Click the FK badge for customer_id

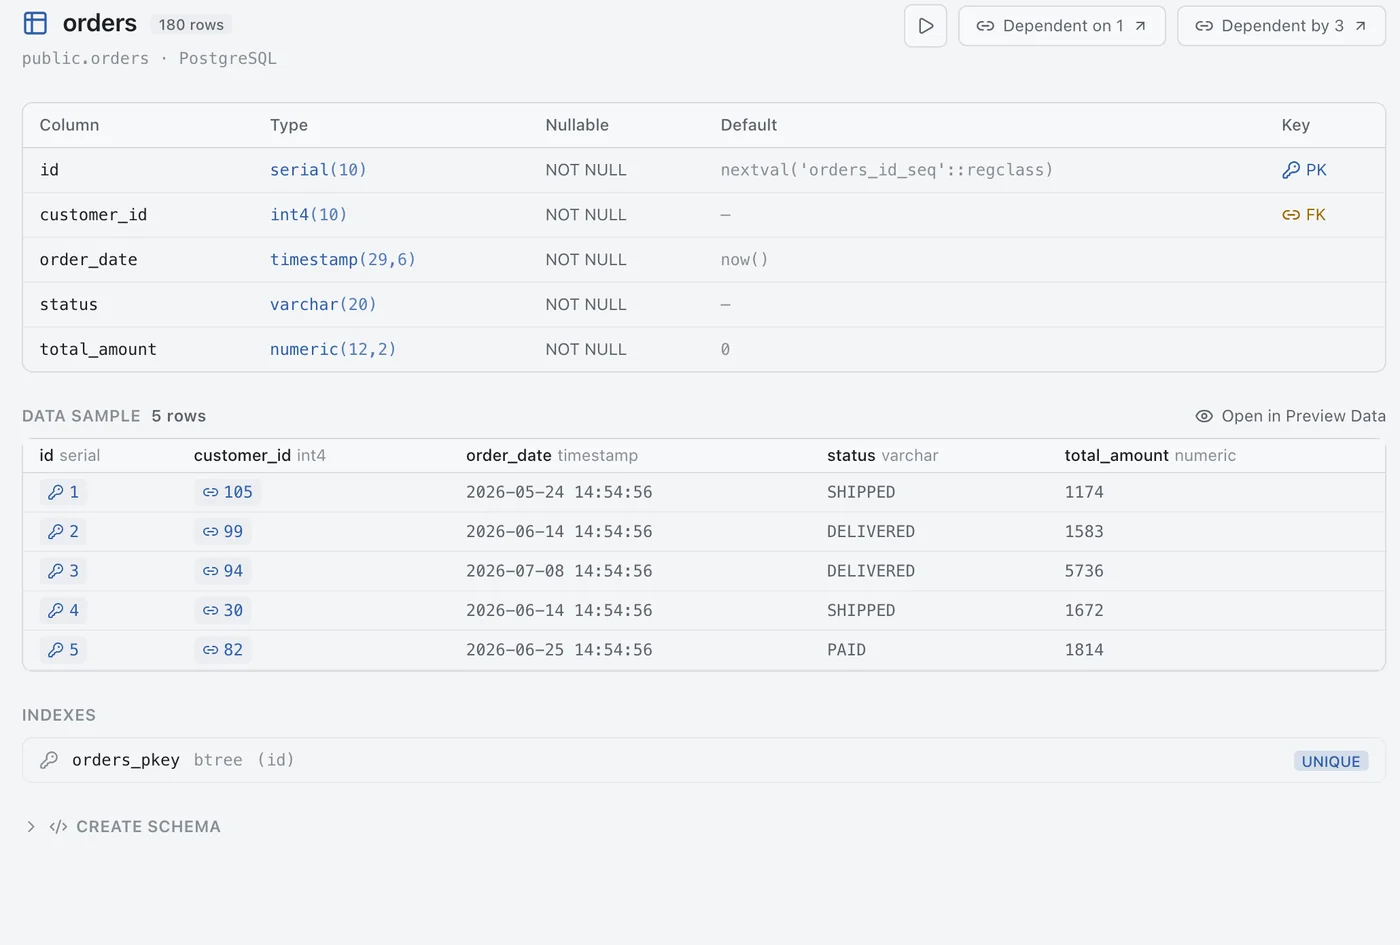click(x=1304, y=215)
